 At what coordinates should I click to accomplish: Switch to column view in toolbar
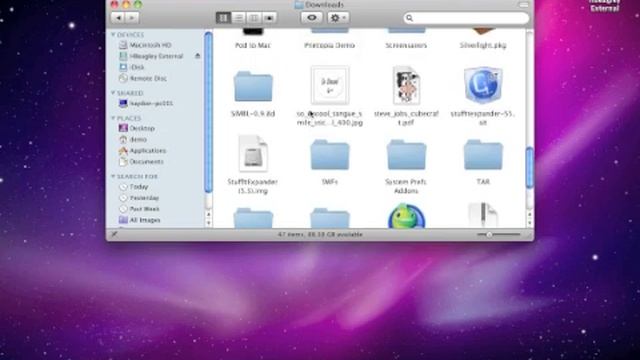pos(254,18)
